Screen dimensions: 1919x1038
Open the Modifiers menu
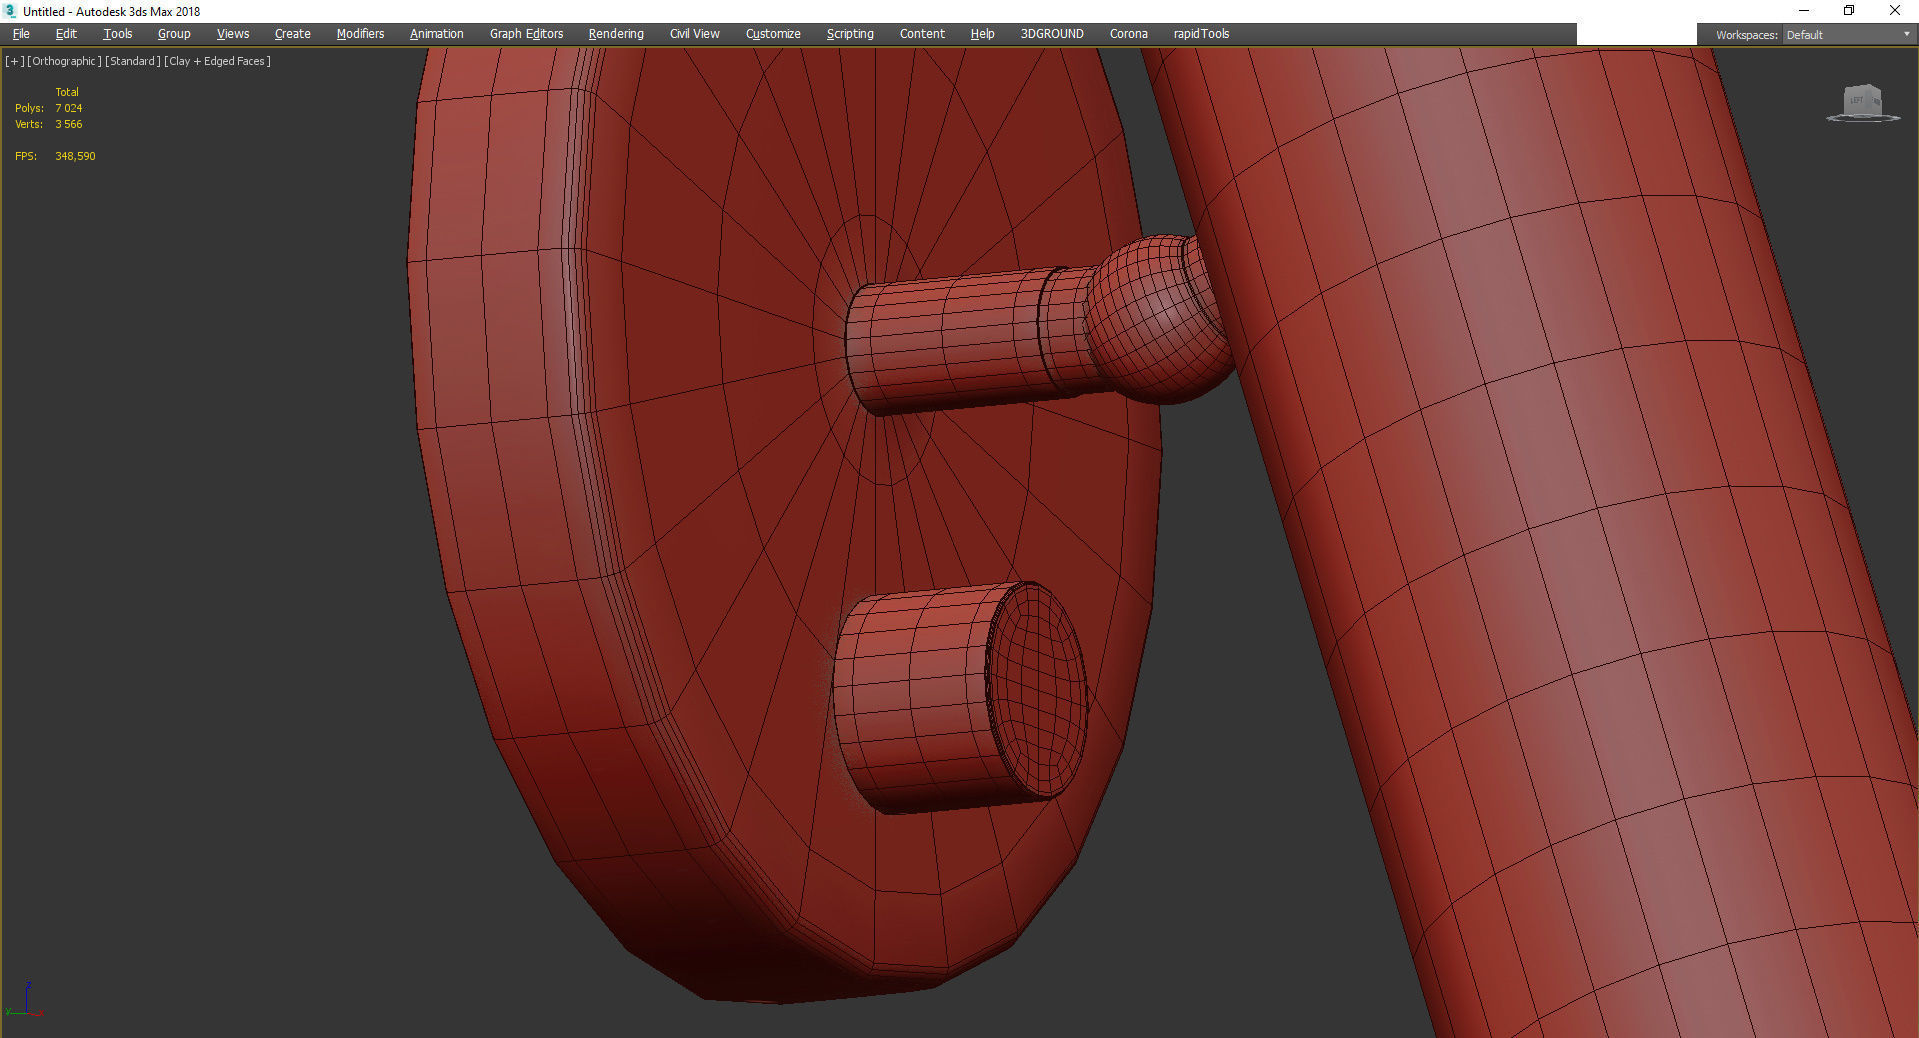pos(360,34)
